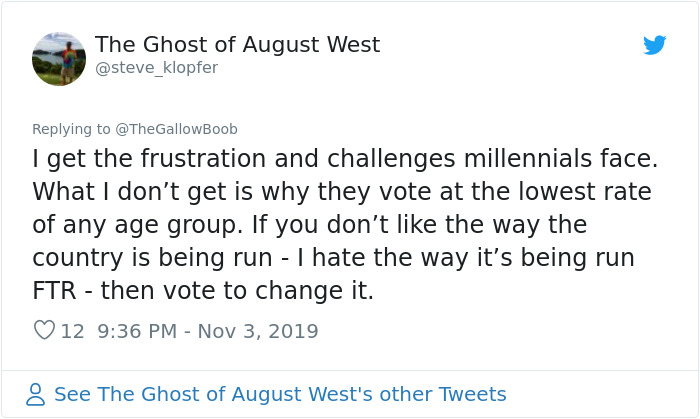Click the @steve_klopfer handle
Viewport: 700px width, 419px height.
click(x=157, y=68)
